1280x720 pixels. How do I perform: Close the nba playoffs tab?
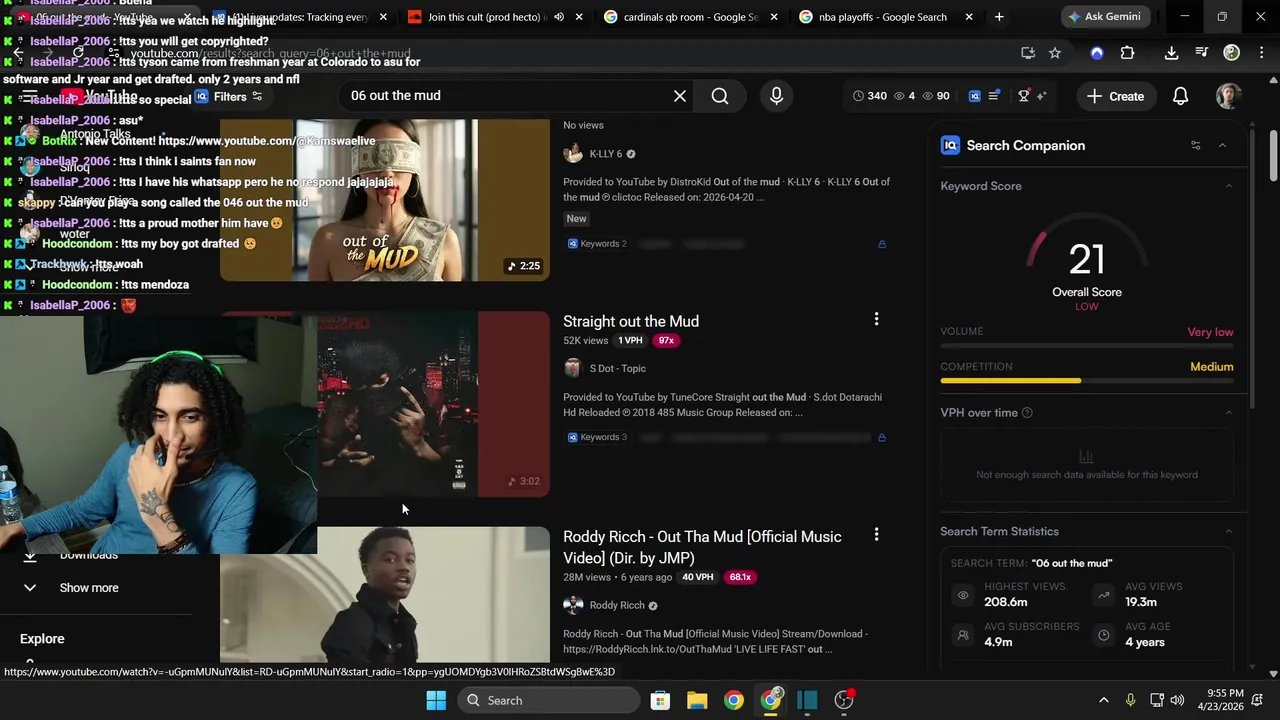point(969,17)
